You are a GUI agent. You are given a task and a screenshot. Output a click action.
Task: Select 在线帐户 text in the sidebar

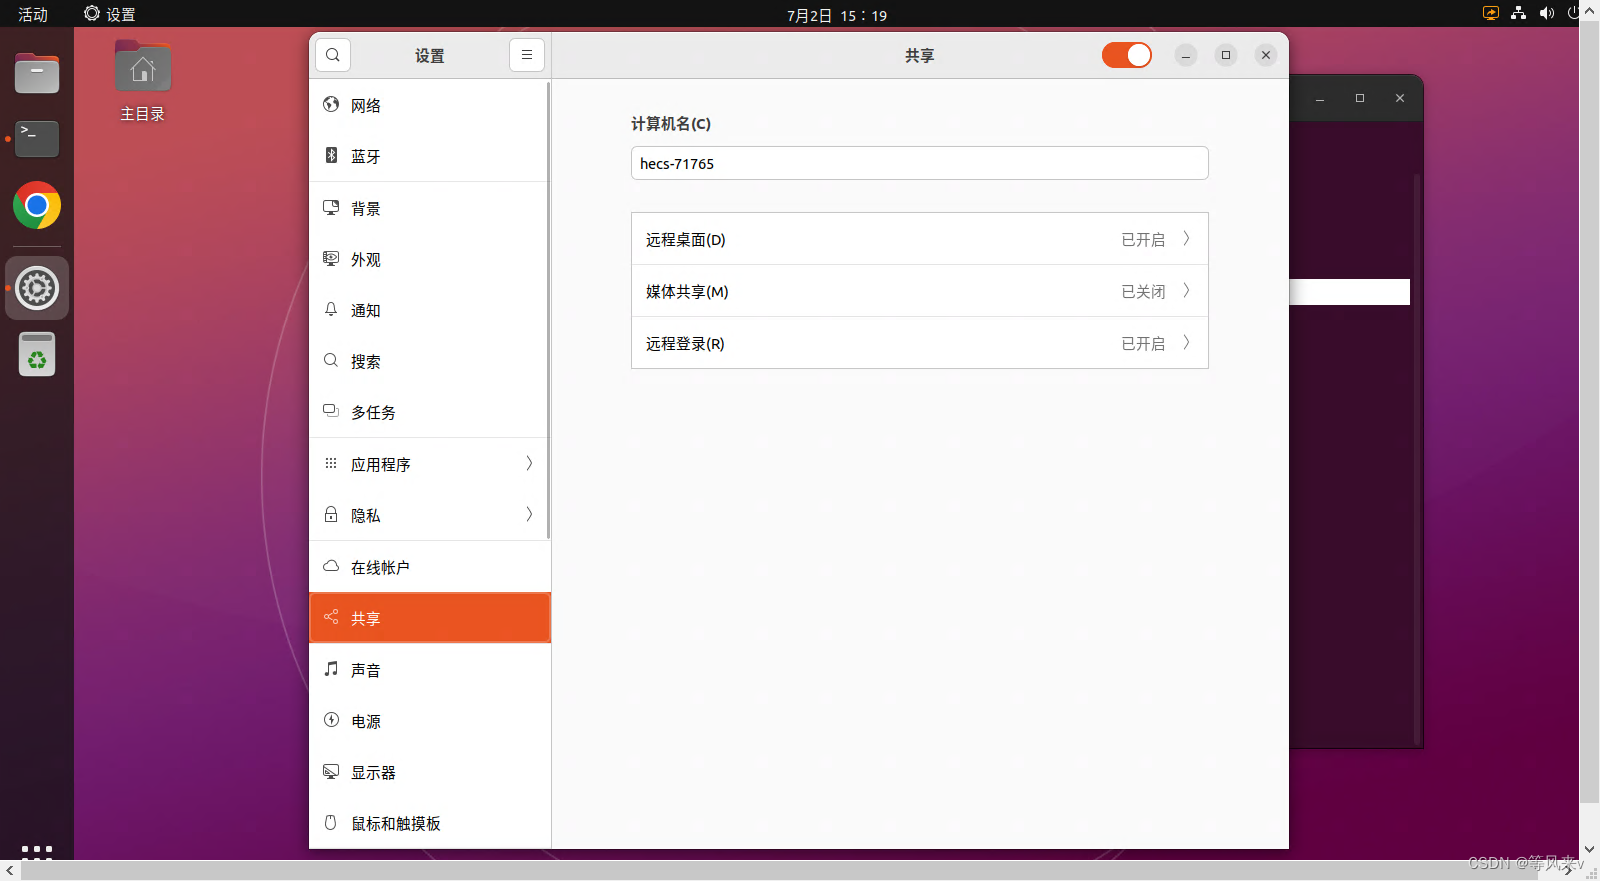tap(380, 567)
